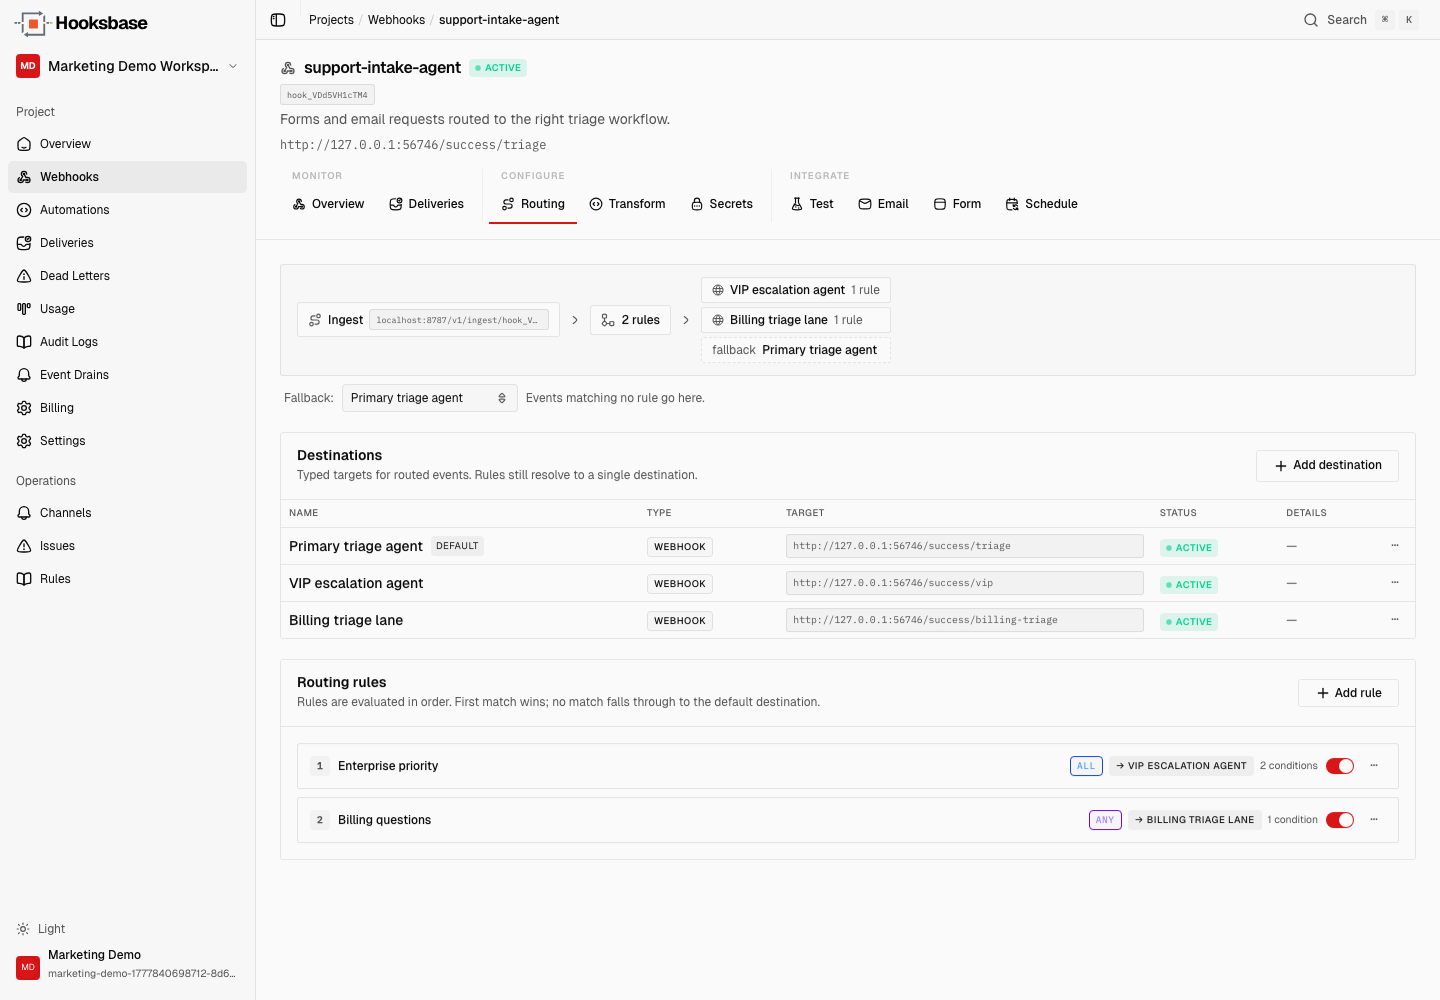Click VIP escalation agent flow node
Image resolution: width=1440 pixels, height=1000 pixels.
click(796, 290)
